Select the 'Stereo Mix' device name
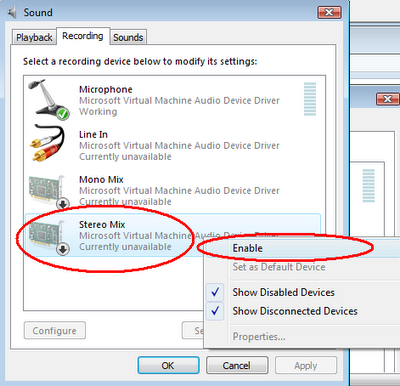 pos(102,224)
